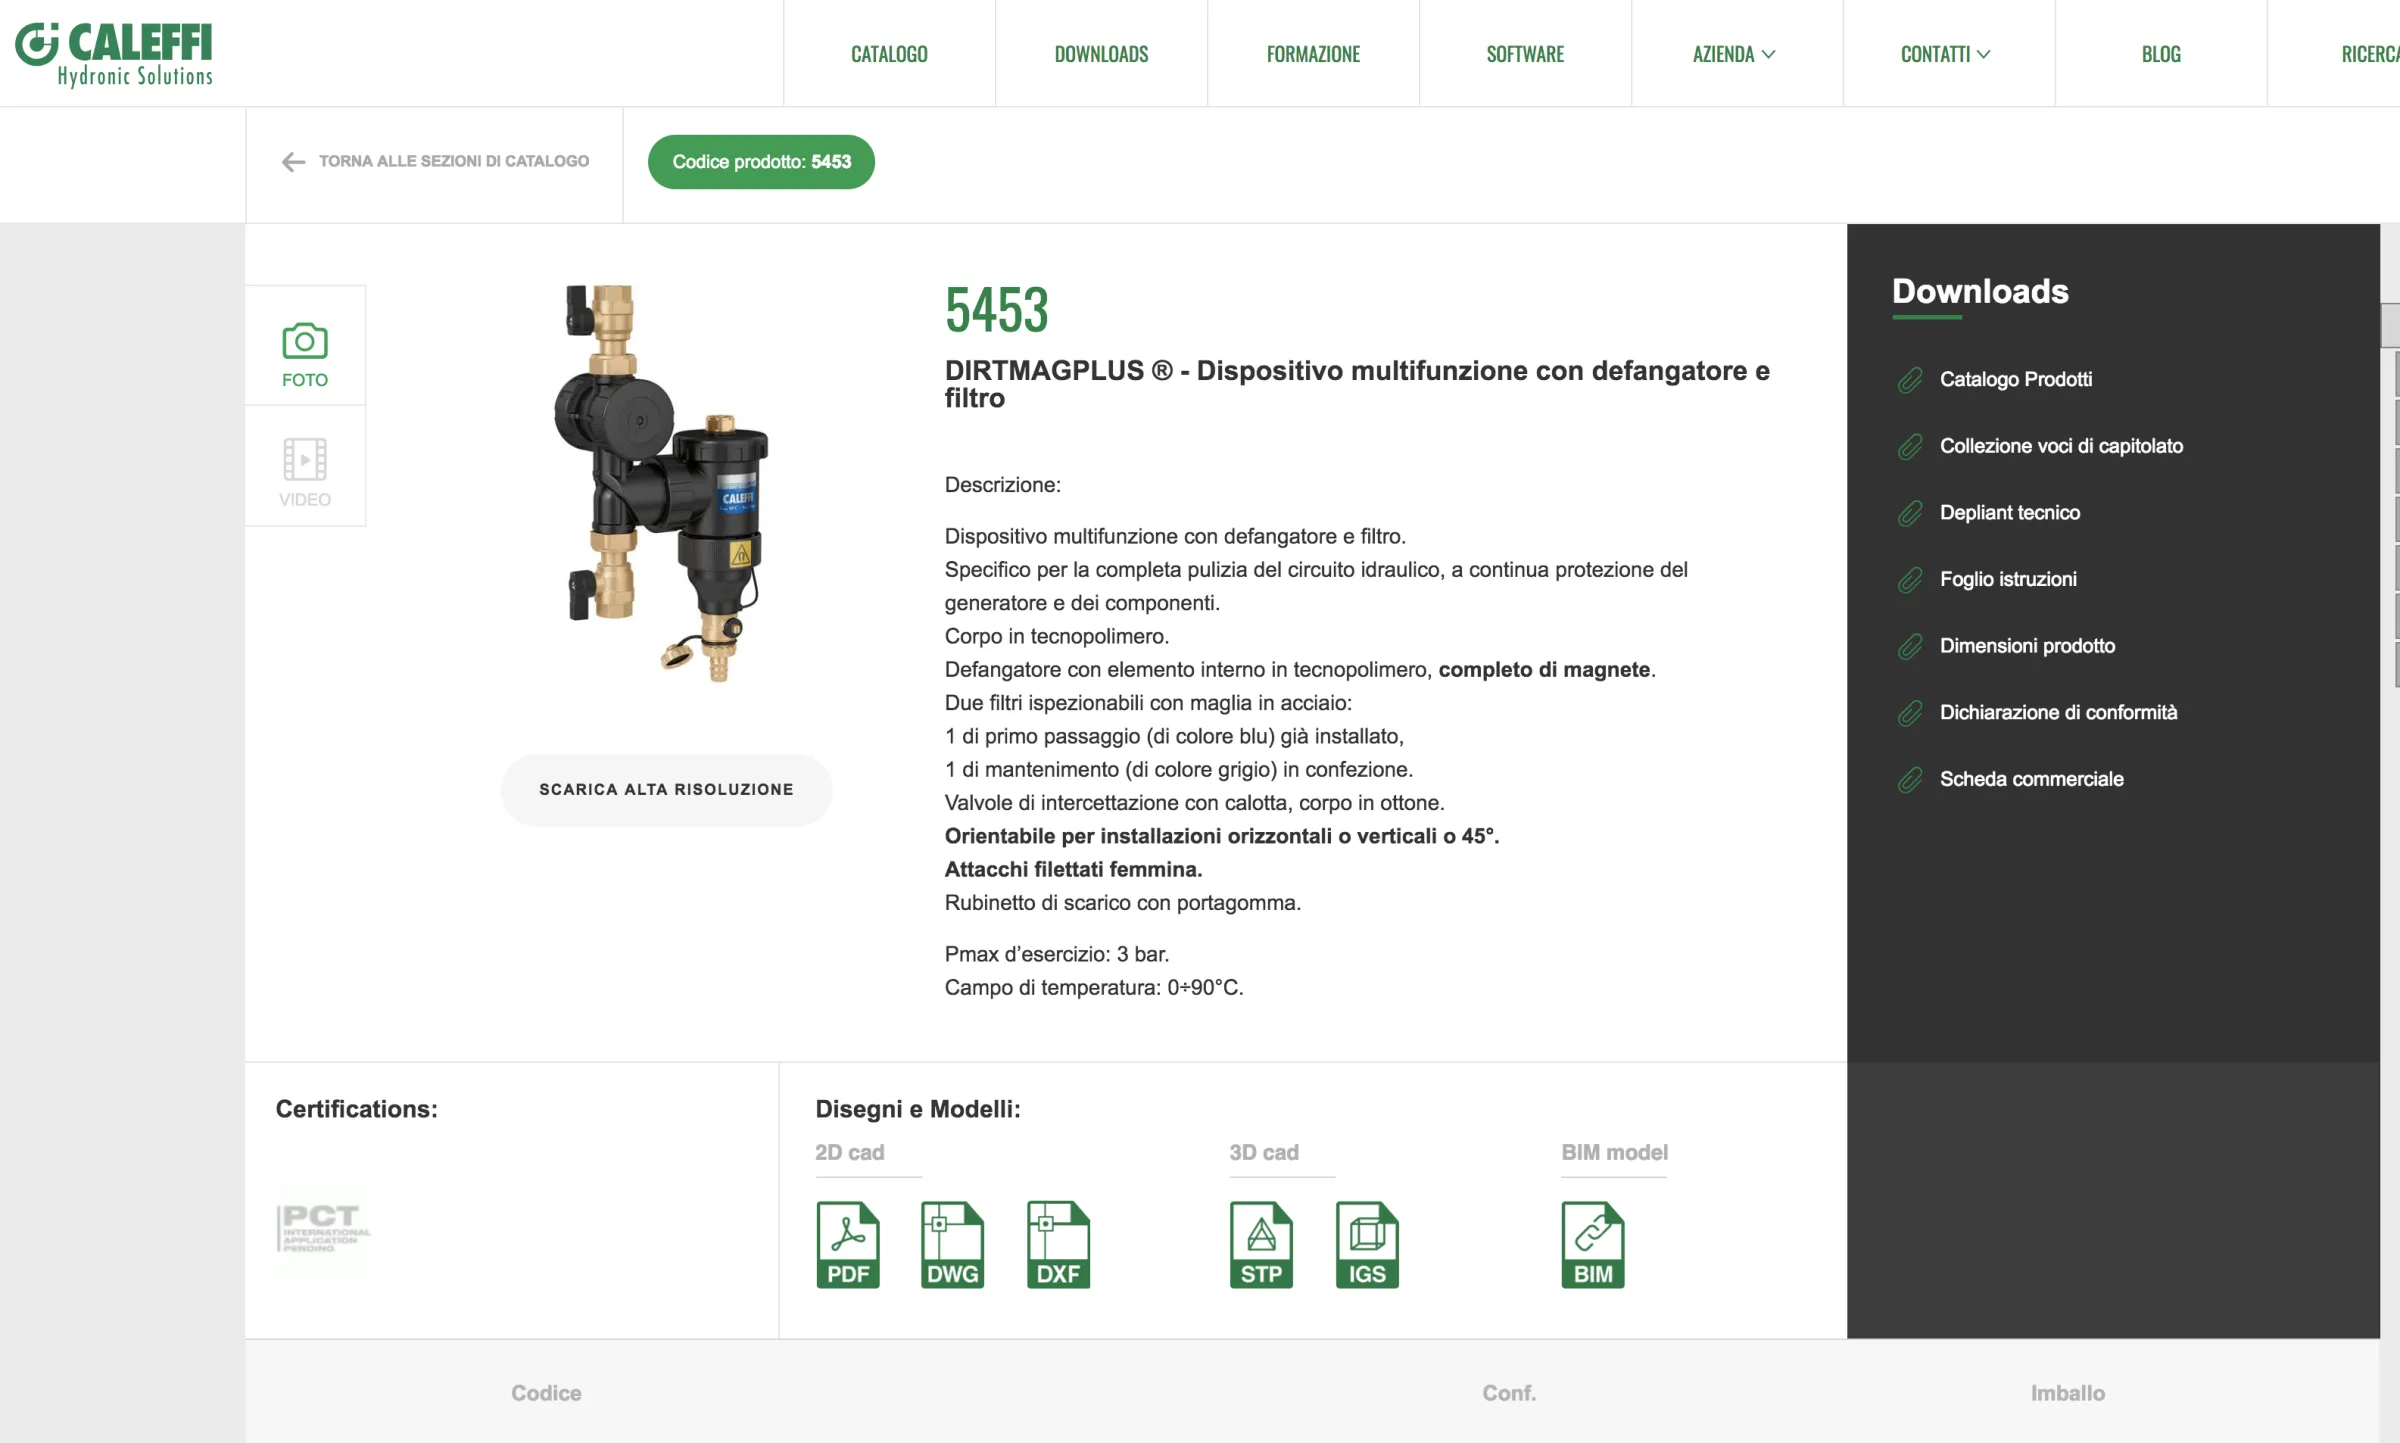Download the DWG drawing file
The image size is (2400, 1443).
[952, 1244]
